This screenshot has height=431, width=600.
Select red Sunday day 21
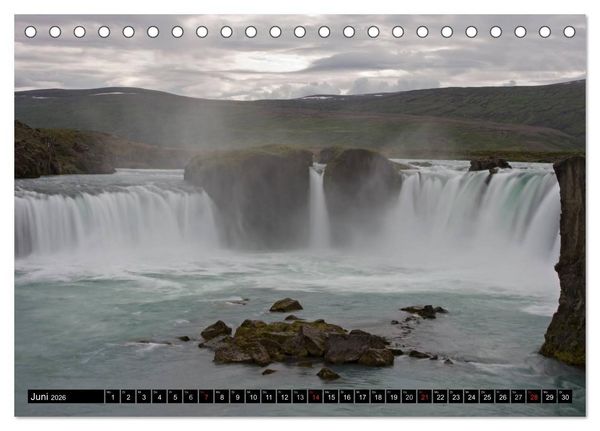tap(425, 397)
